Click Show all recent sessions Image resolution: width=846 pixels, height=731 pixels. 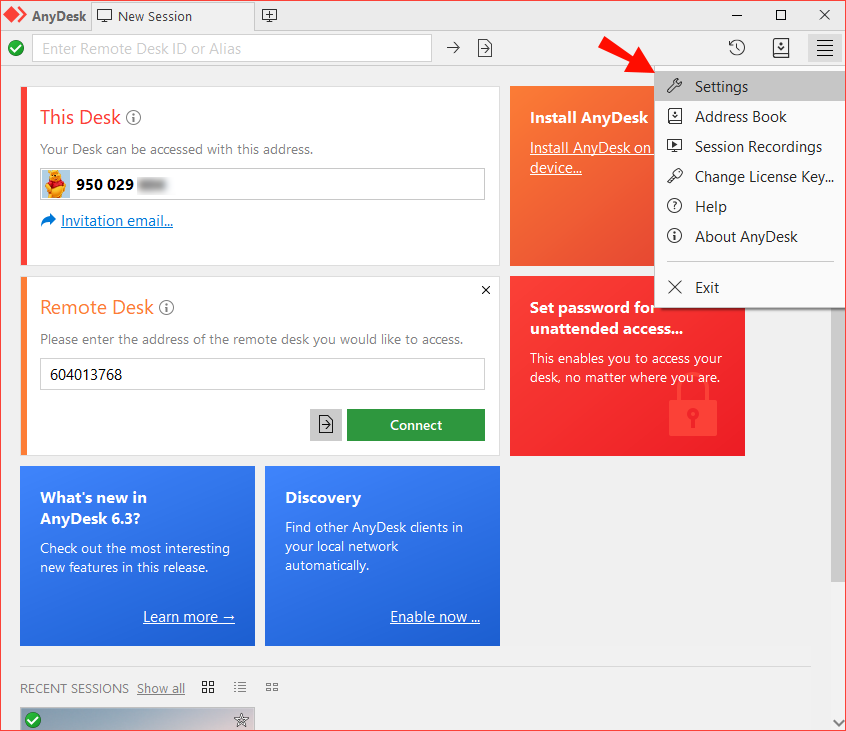coord(161,688)
